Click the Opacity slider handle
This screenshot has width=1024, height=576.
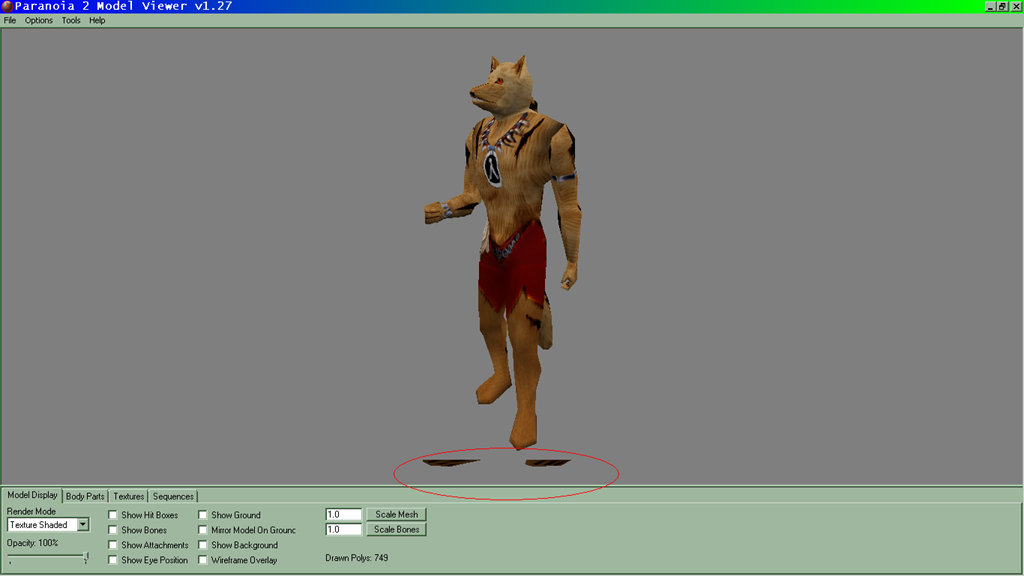point(86,558)
